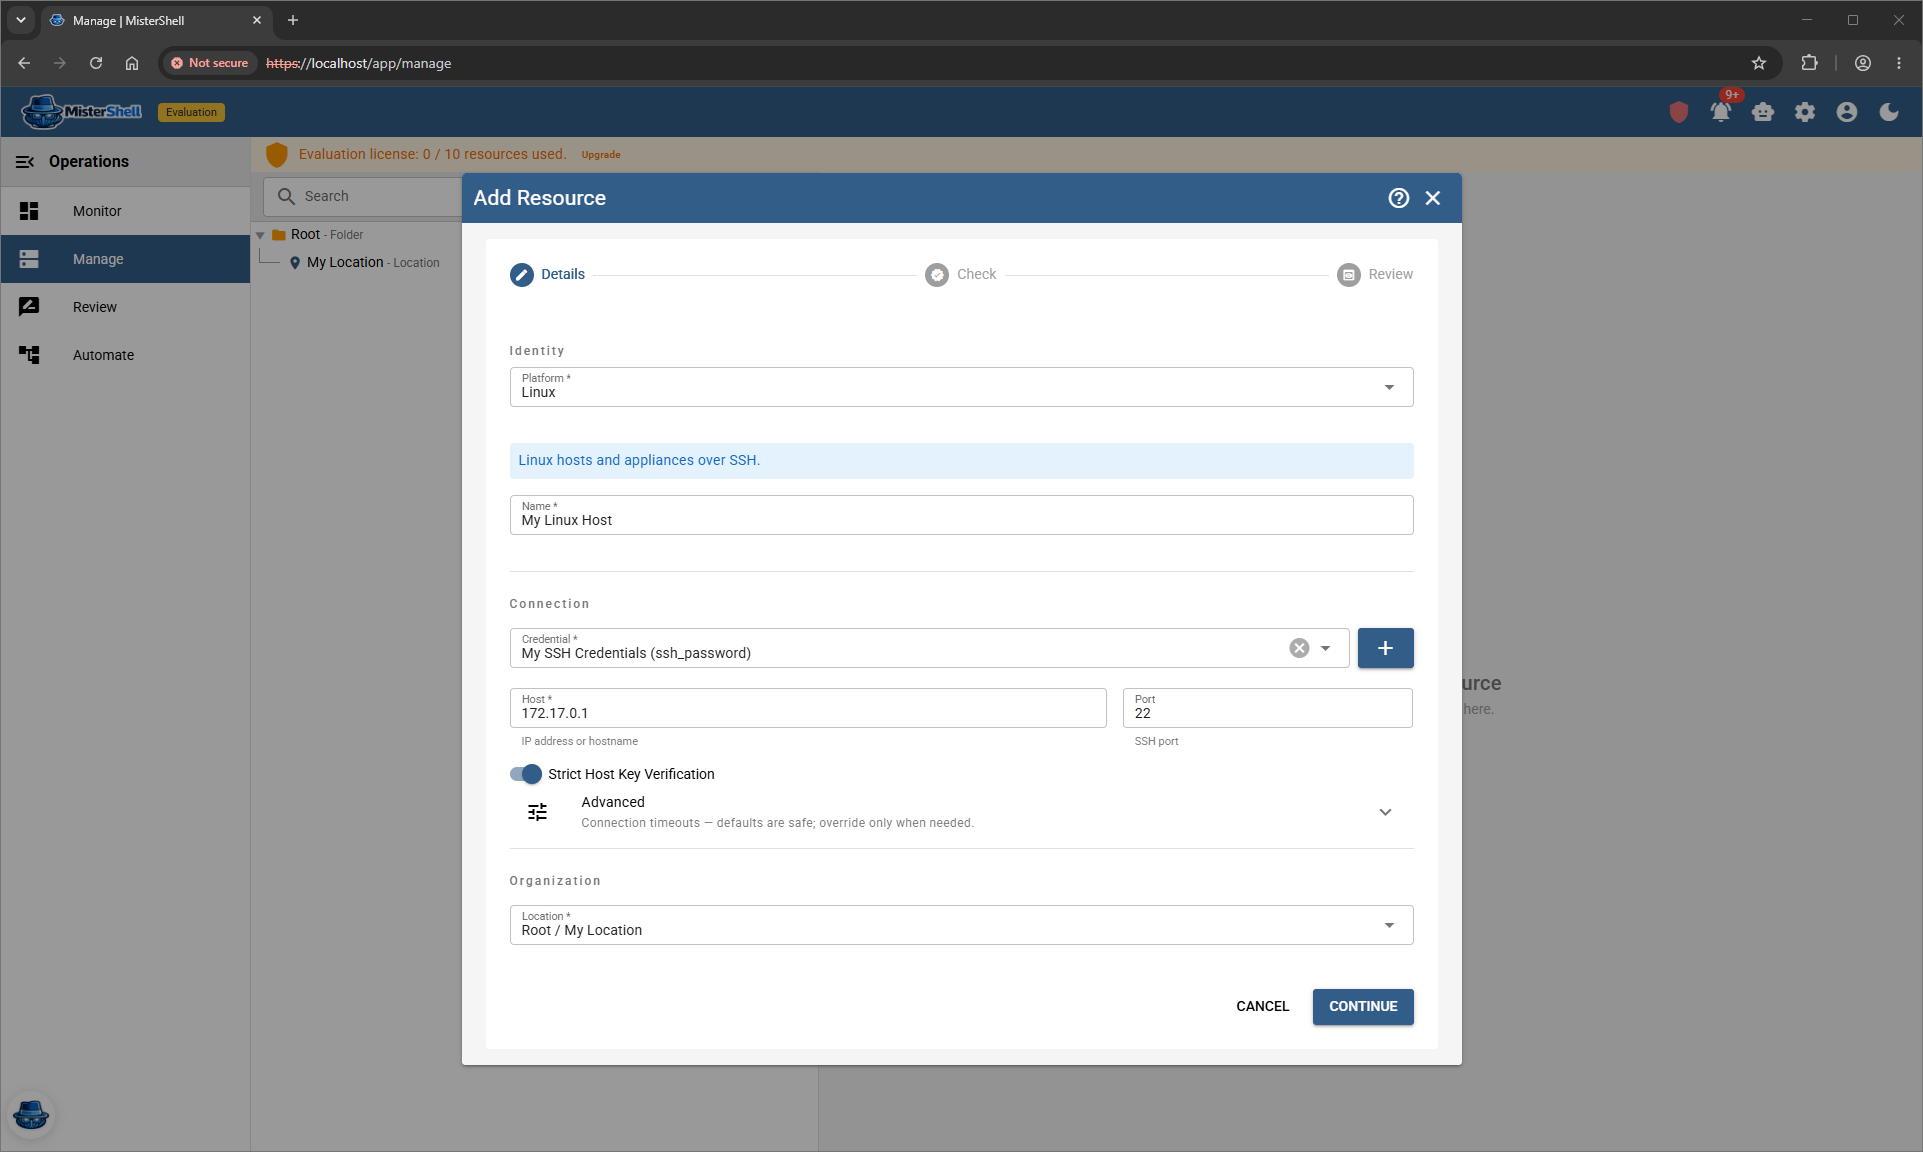Add a new credential with plus button
Image resolution: width=1923 pixels, height=1152 pixels.
tap(1385, 648)
